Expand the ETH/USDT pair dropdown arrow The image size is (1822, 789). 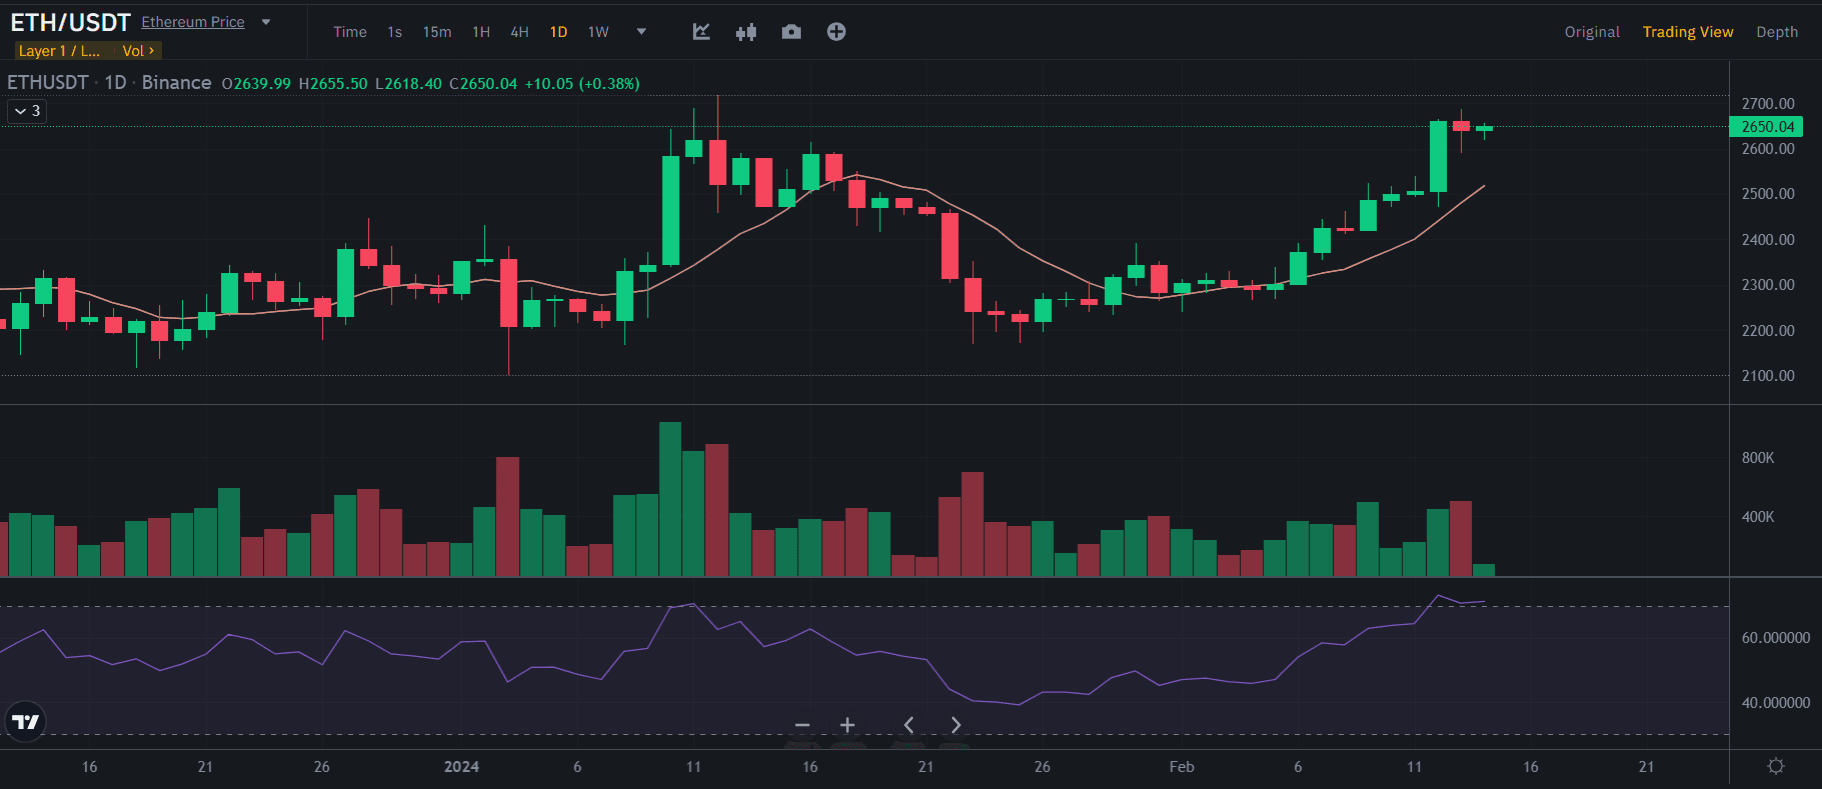(266, 22)
